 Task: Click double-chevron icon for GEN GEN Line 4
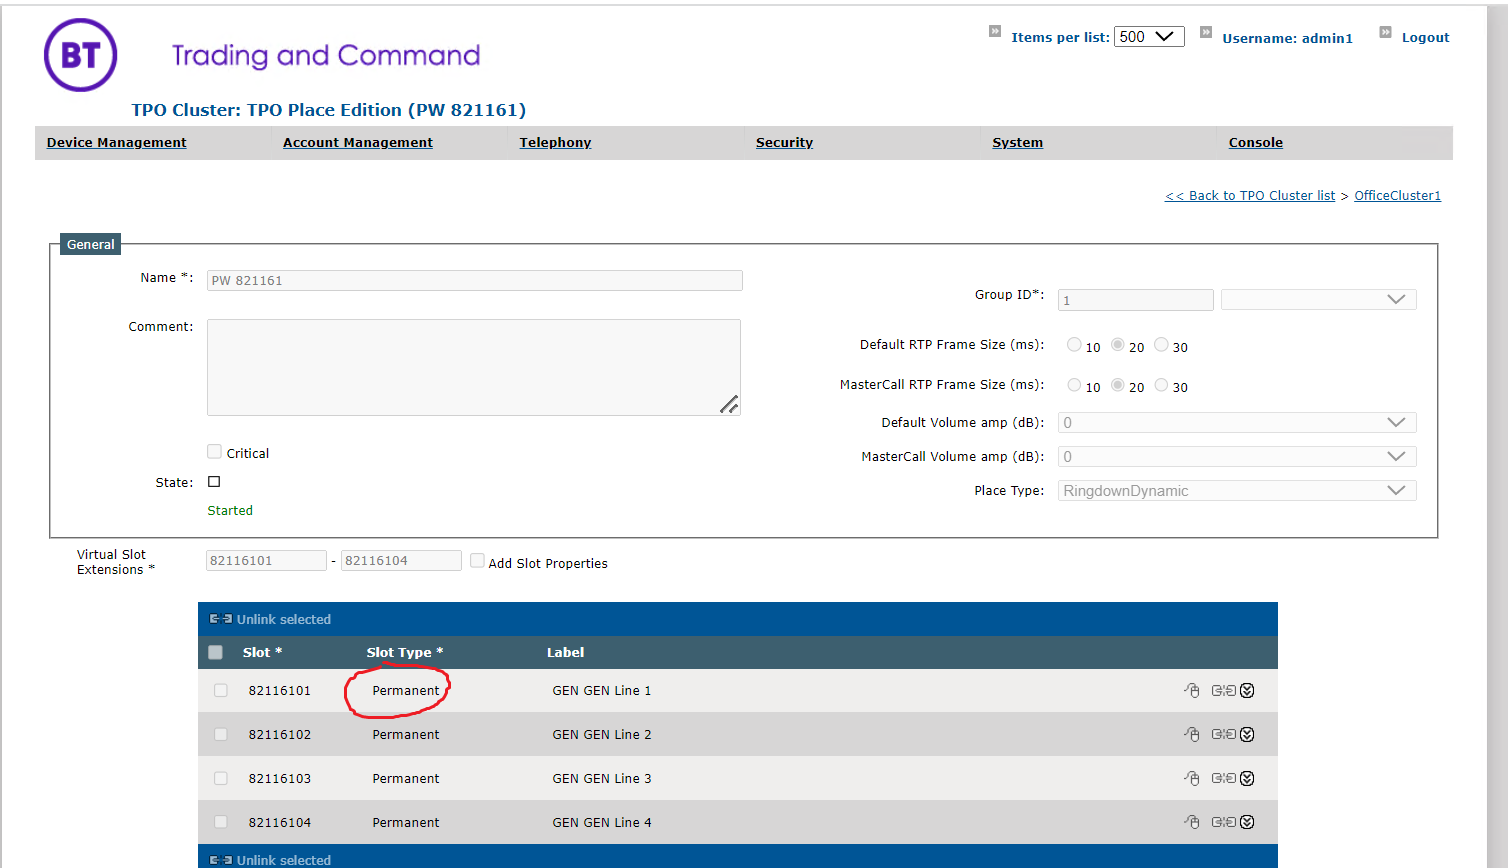pyautogui.click(x=1247, y=822)
